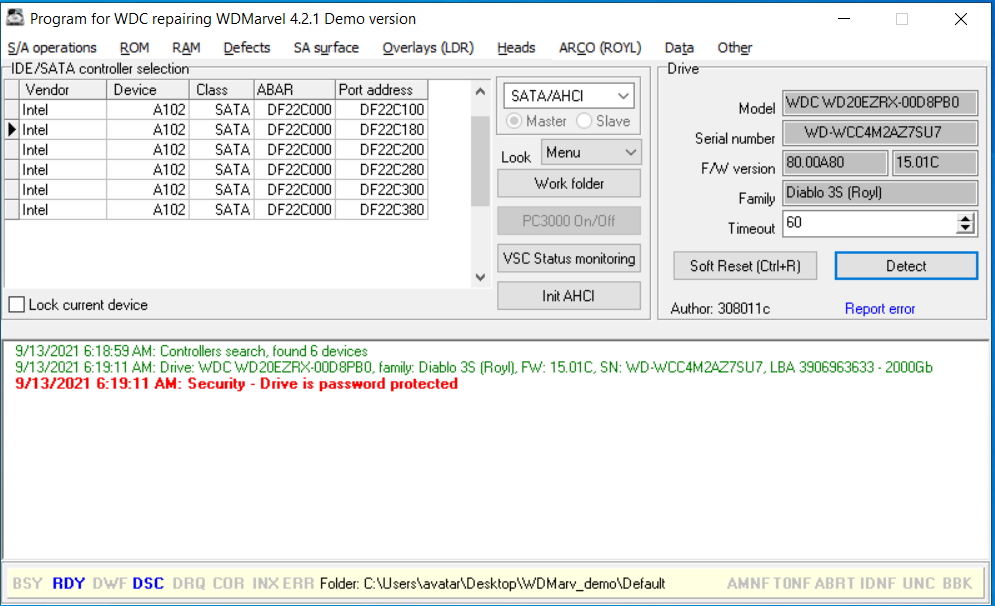Click the Folder path in status bar
The height and width of the screenshot is (606, 995).
(x=492, y=583)
